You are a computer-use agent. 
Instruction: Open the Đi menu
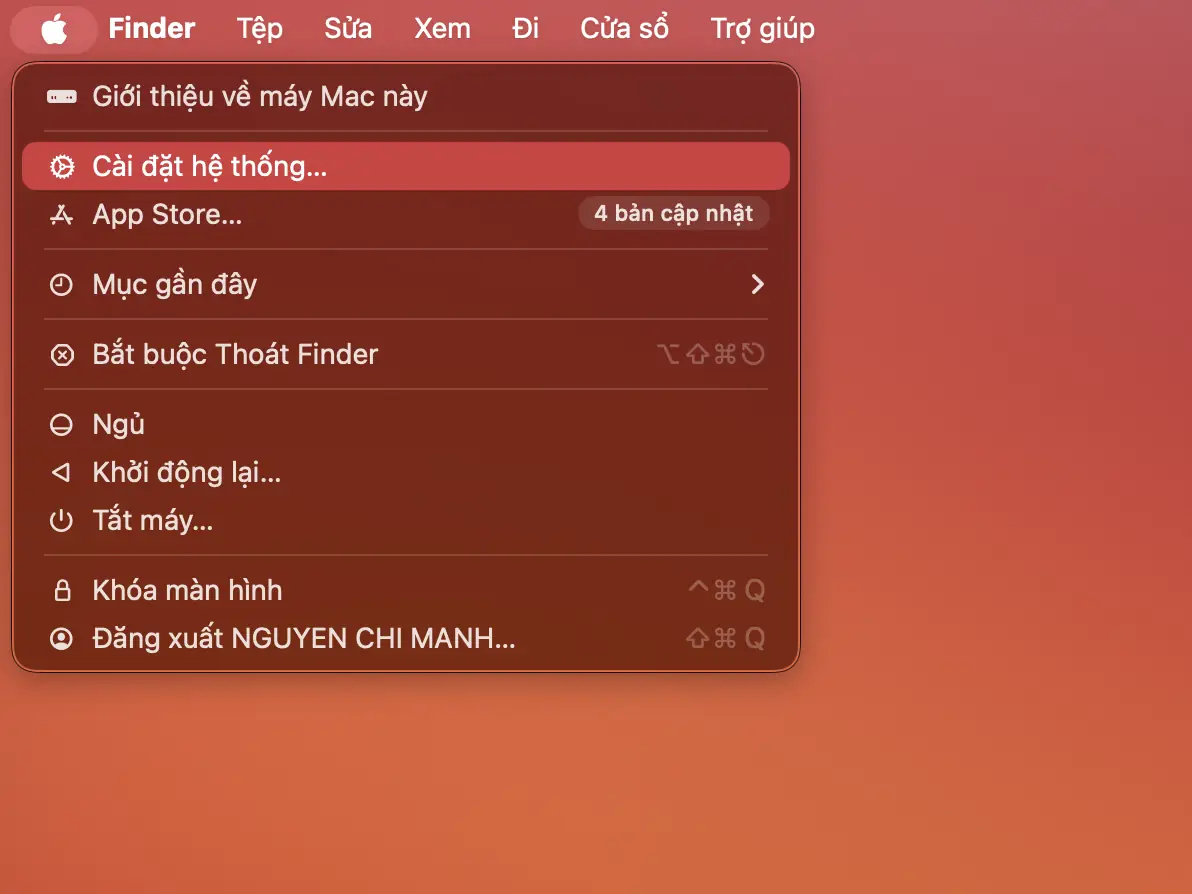click(x=525, y=29)
